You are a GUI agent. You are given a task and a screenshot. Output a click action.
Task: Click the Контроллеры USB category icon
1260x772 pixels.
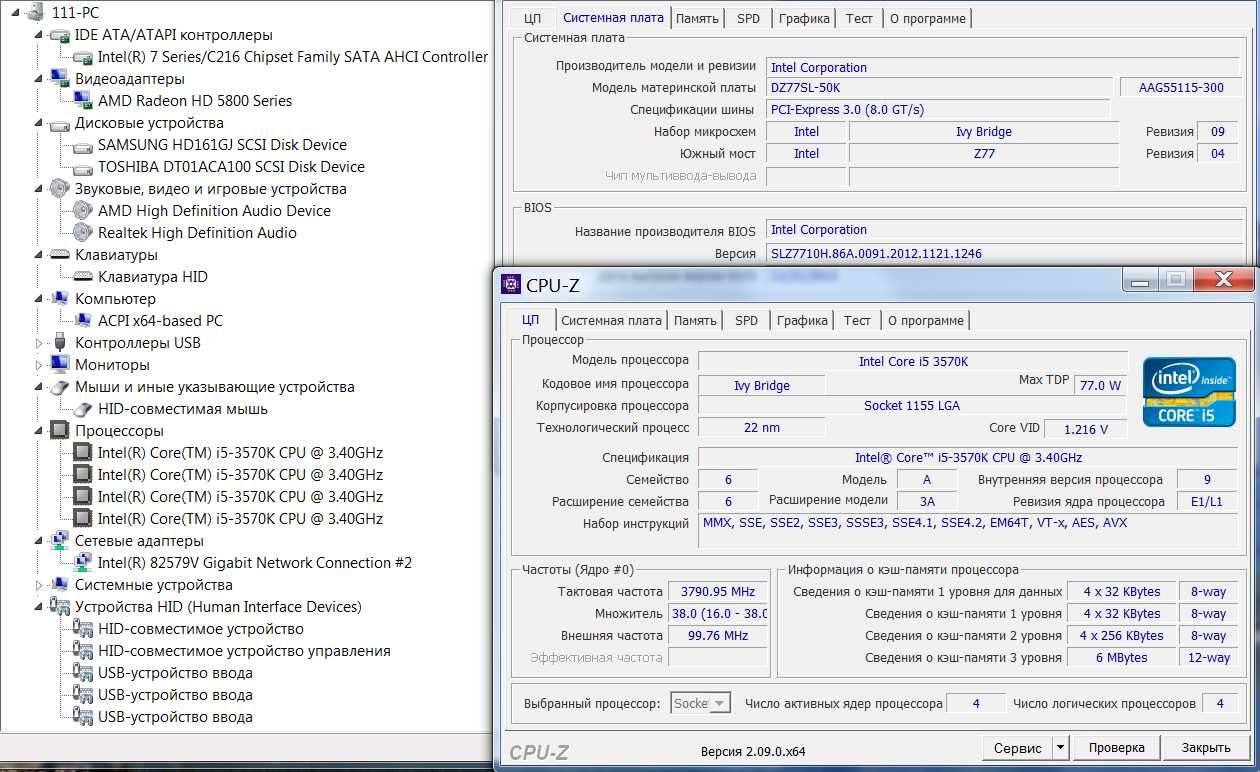(x=58, y=342)
